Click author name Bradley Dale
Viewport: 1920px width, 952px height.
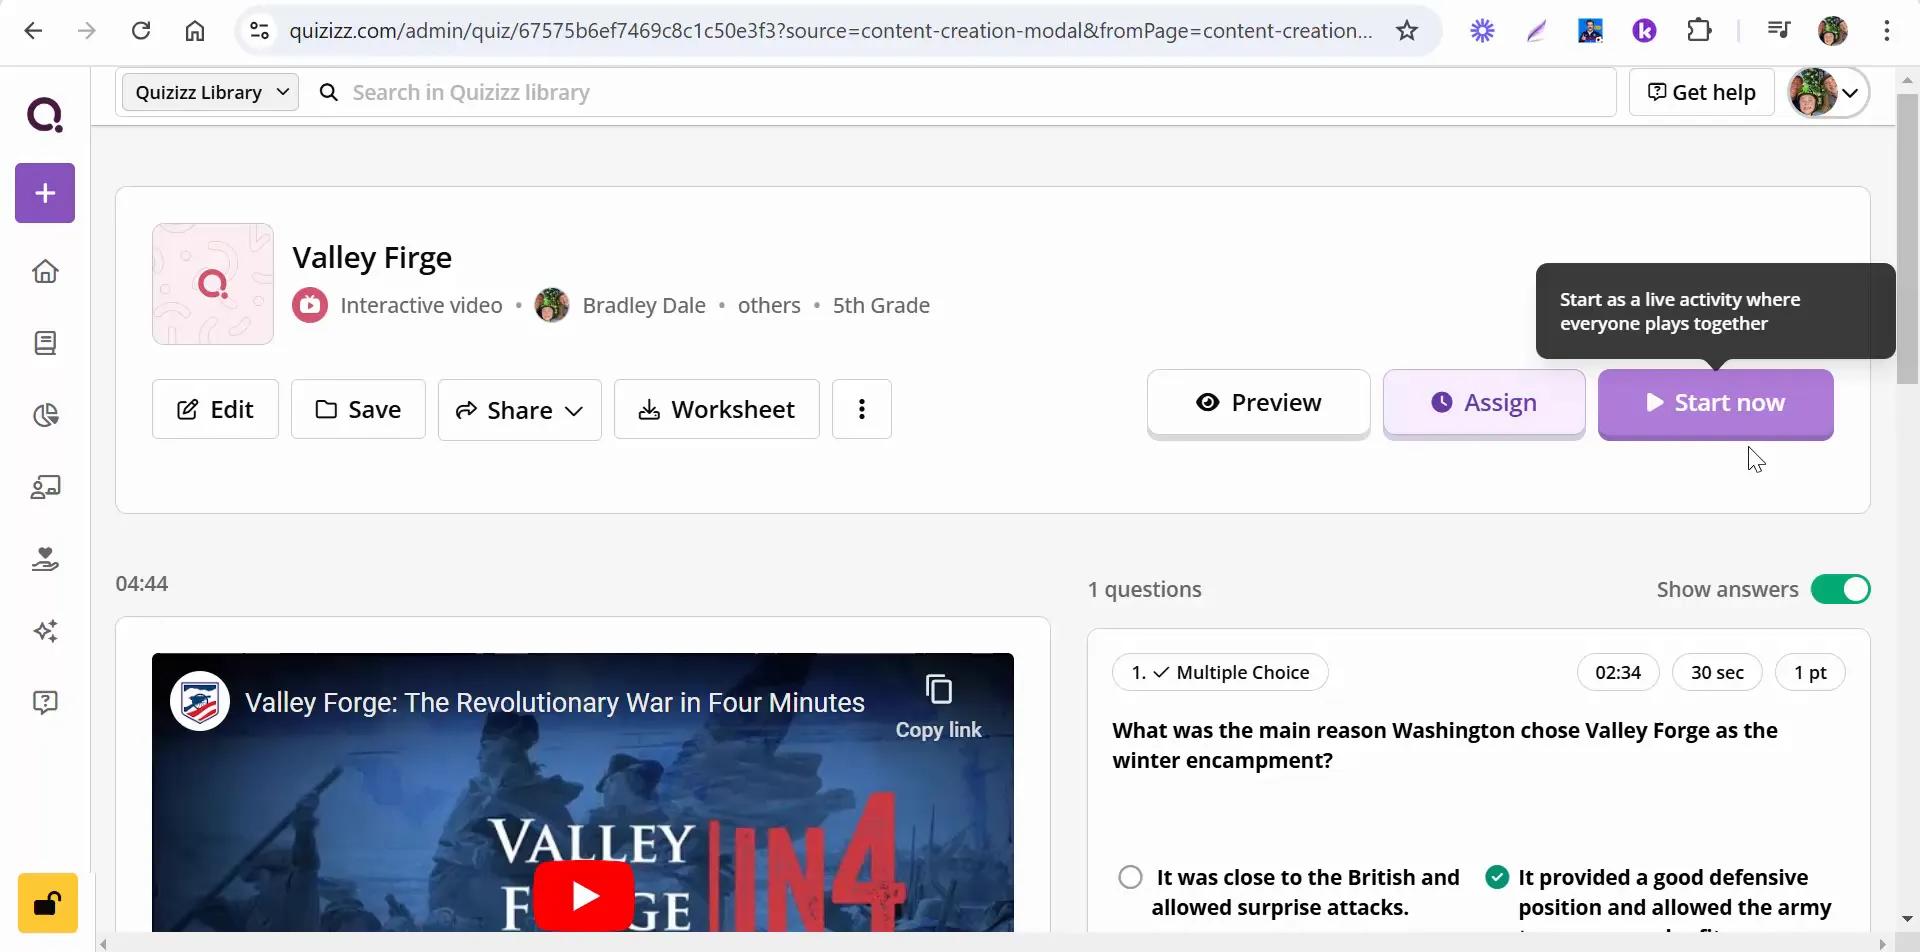(x=644, y=305)
